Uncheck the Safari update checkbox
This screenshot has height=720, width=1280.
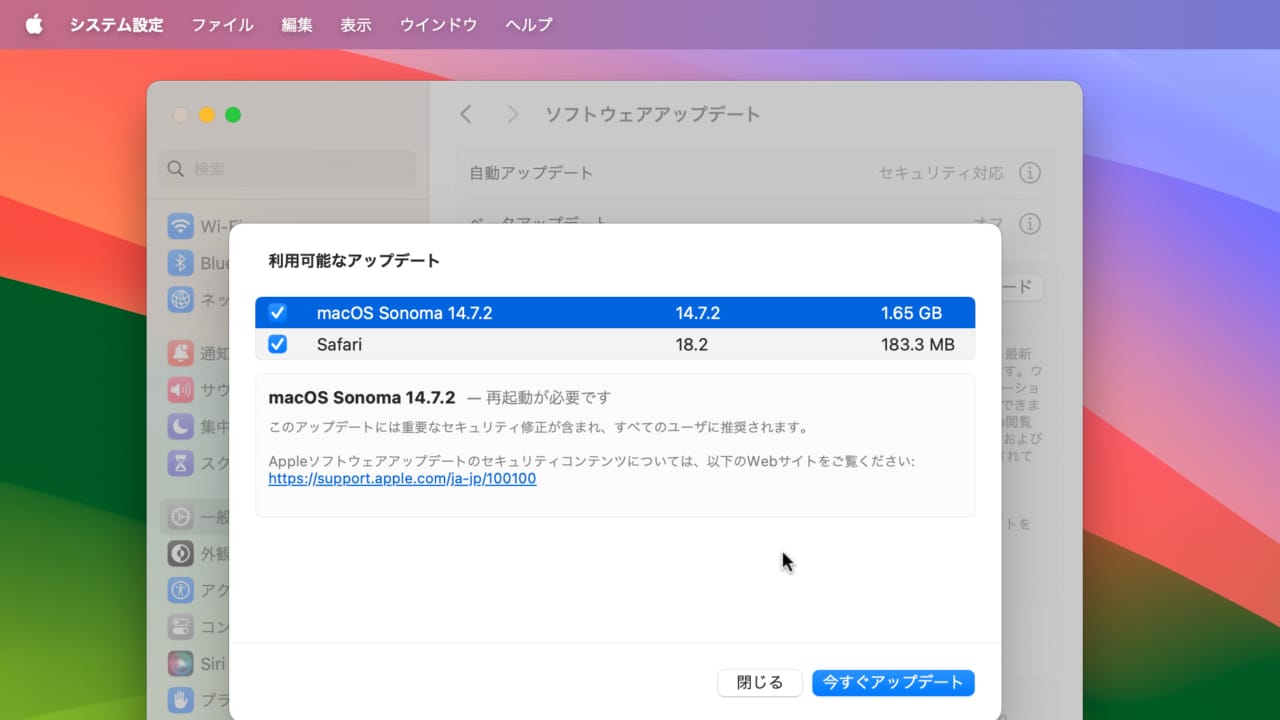click(x=278, y=344)
